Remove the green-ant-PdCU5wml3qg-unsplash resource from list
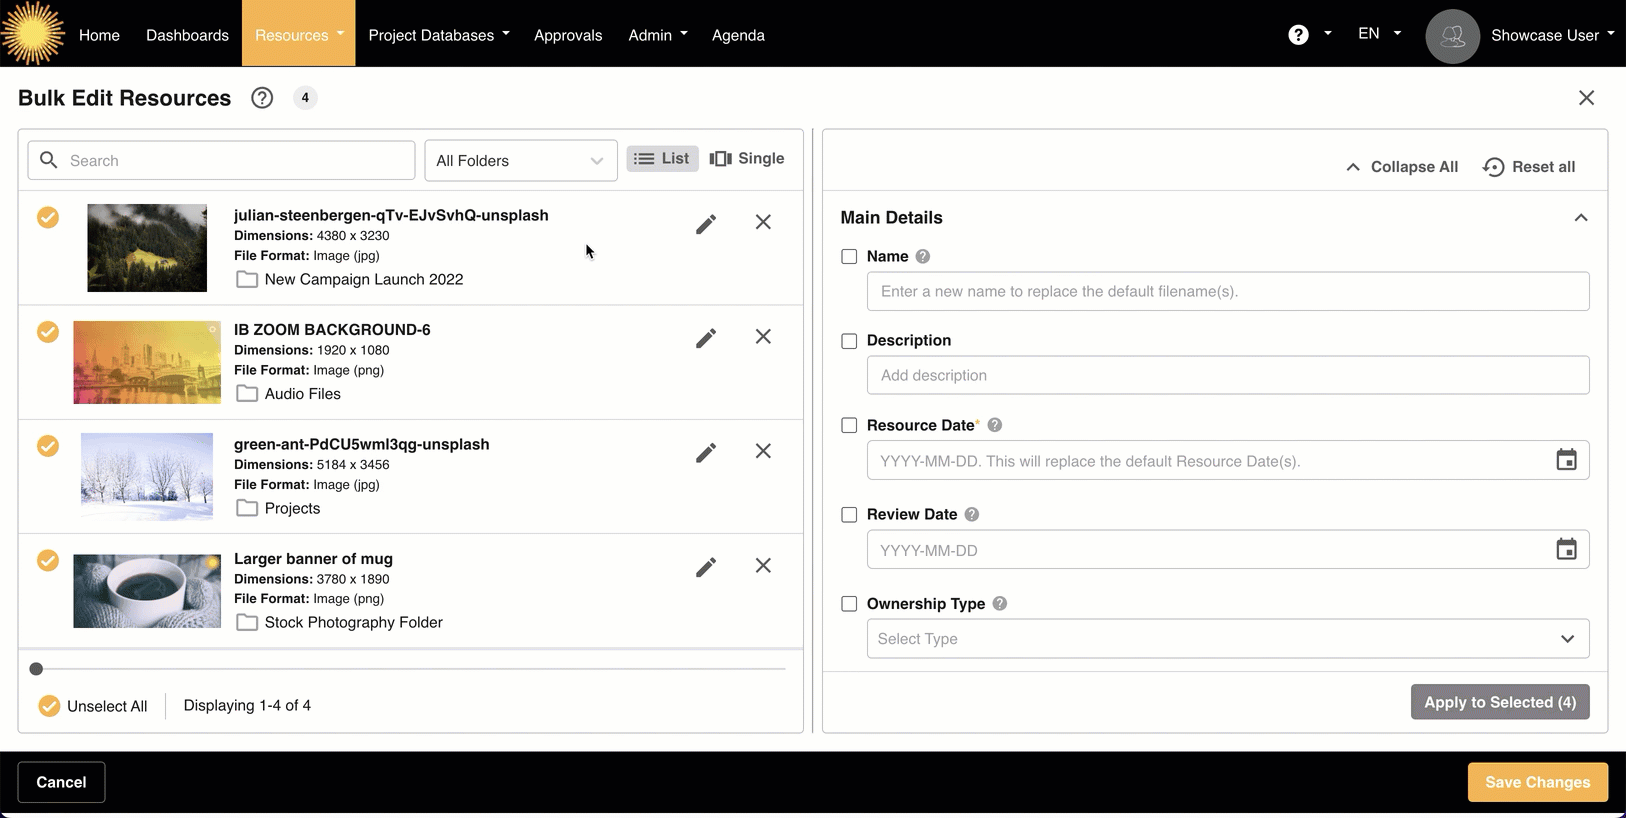The image size is (1626, 818). tap(763, 451)
